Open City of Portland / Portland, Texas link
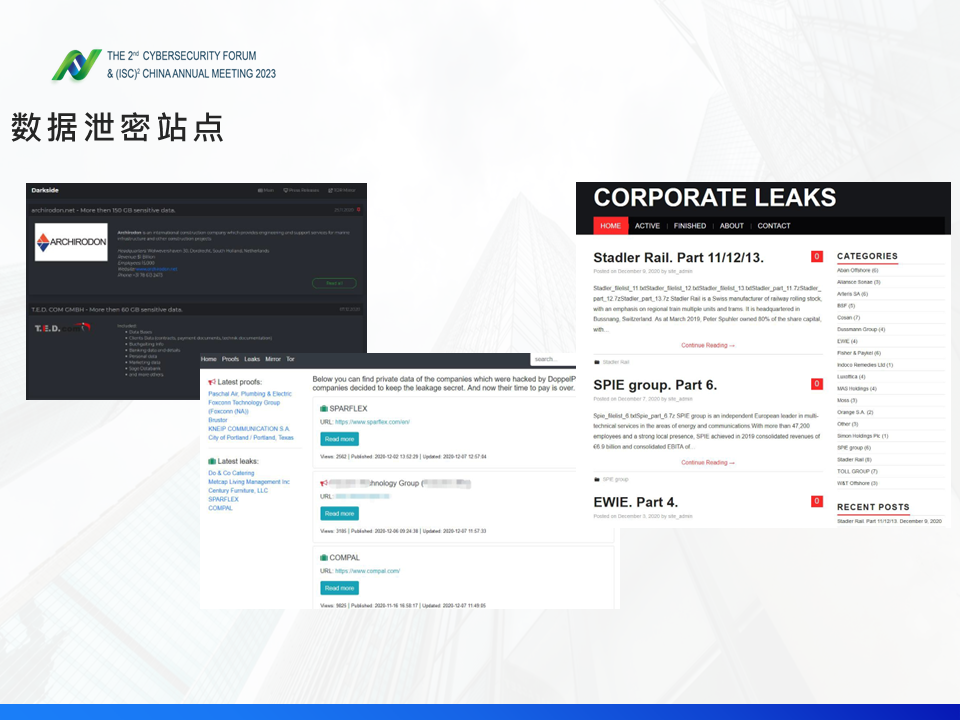 coord(251,438)
